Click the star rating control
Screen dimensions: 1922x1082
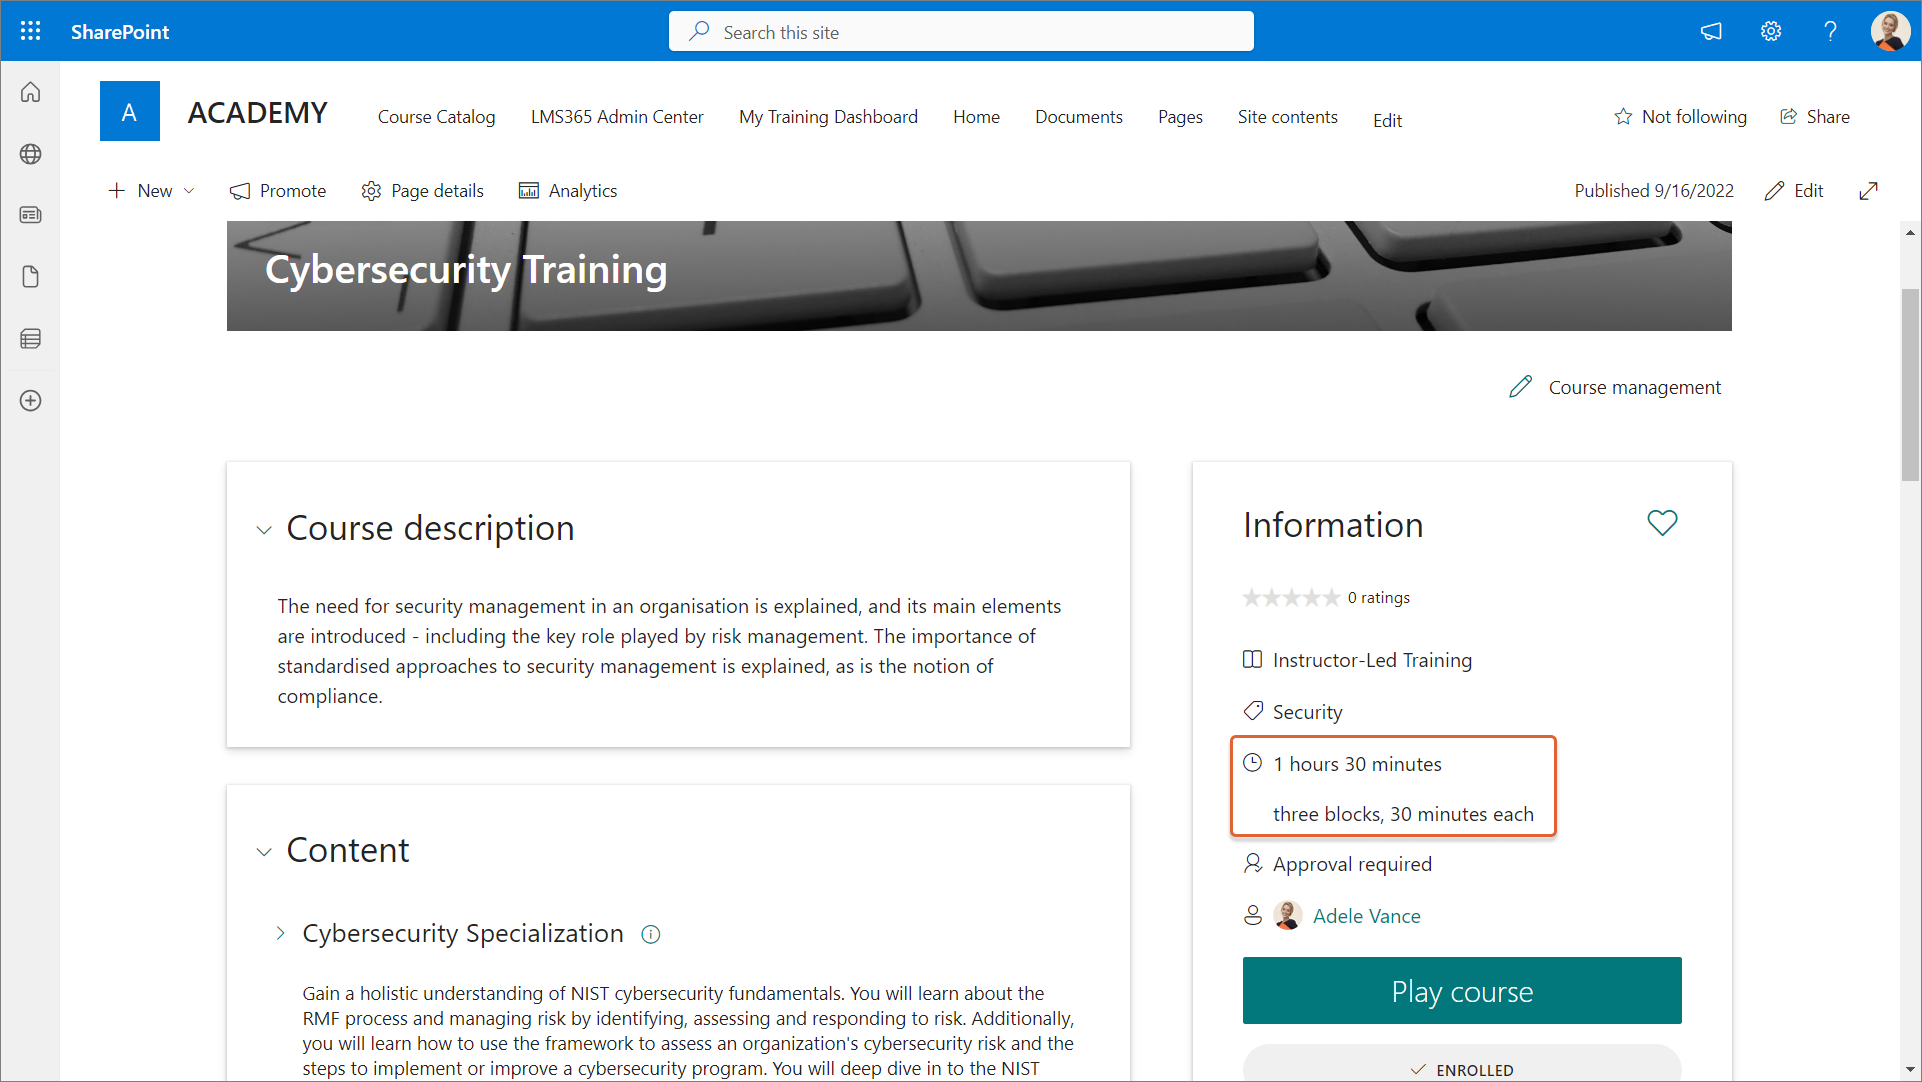pos(1290,598)
